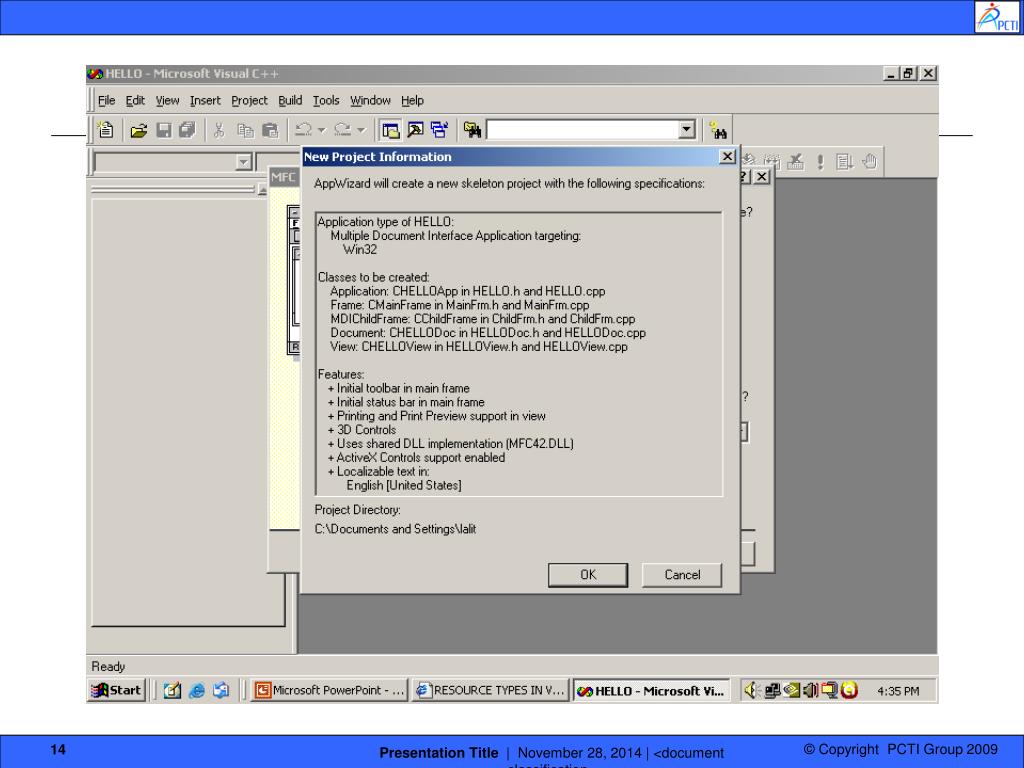
Task: Click the 'English [United States]' line
Action: point(404,485)
